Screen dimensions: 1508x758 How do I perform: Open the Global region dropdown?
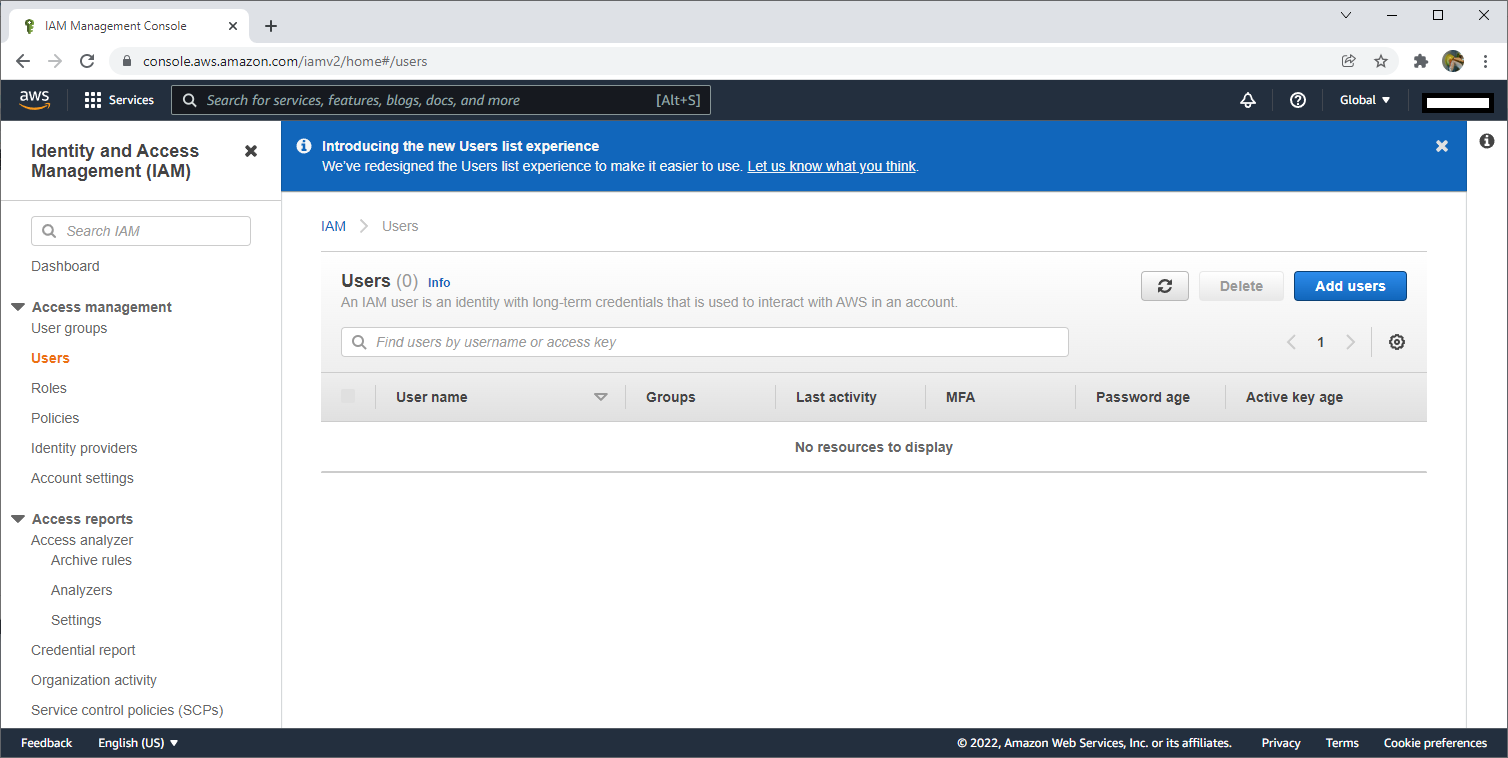[x=1365, y=100]
